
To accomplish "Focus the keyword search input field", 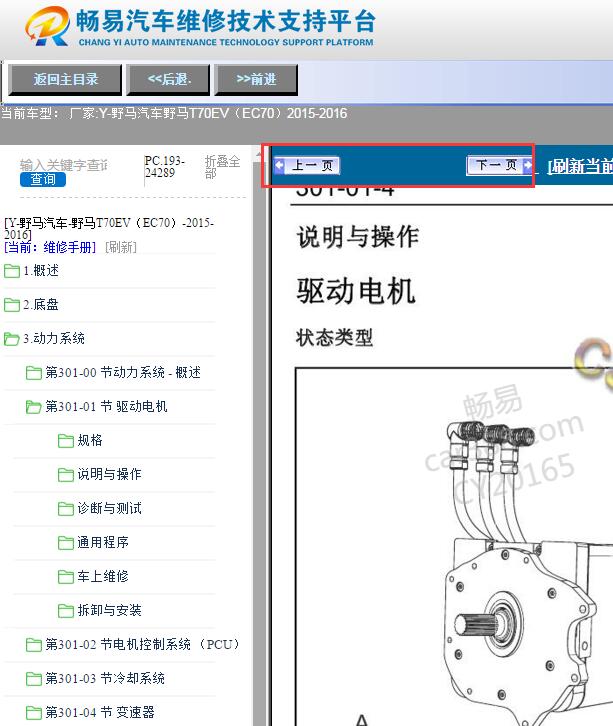I will 64,164.
